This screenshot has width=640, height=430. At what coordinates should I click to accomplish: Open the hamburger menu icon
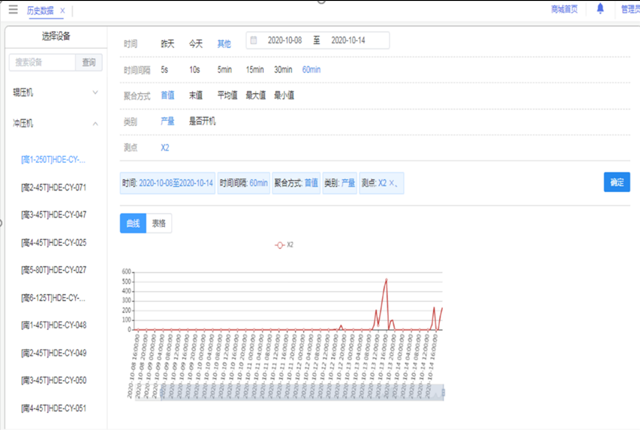click(x=12, y=9)
